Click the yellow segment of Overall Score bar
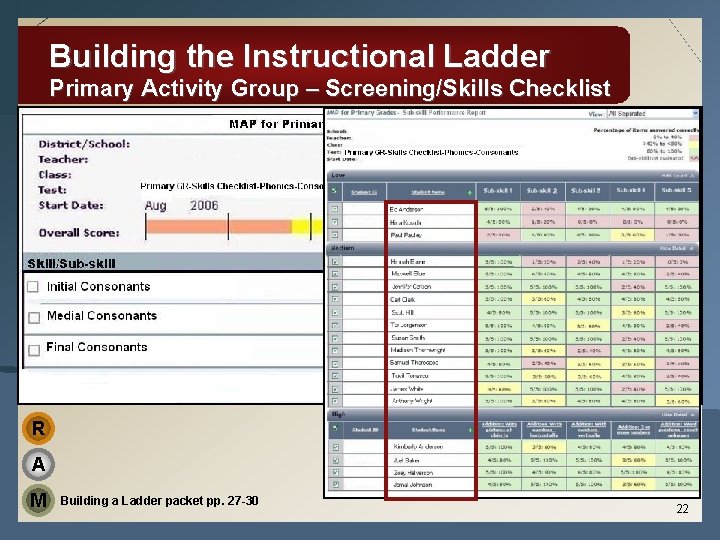720x540 pixels. (307, 226)
